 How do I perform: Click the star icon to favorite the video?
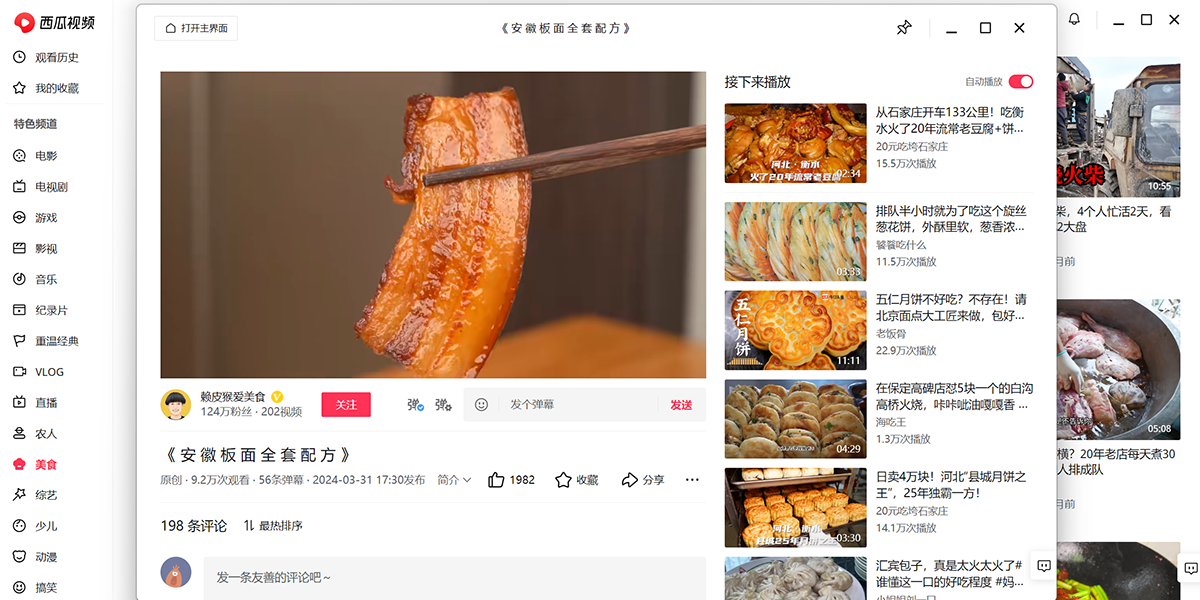tap(564, 480)
